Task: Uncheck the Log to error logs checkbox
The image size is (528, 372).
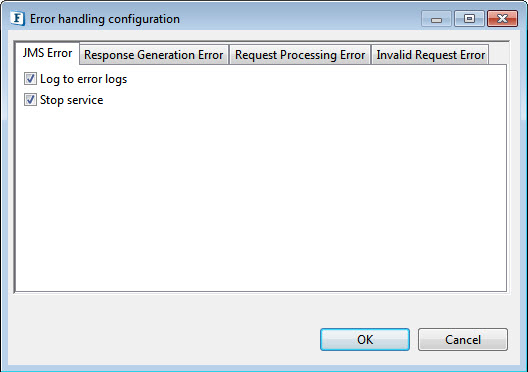Action: [30, 79]
